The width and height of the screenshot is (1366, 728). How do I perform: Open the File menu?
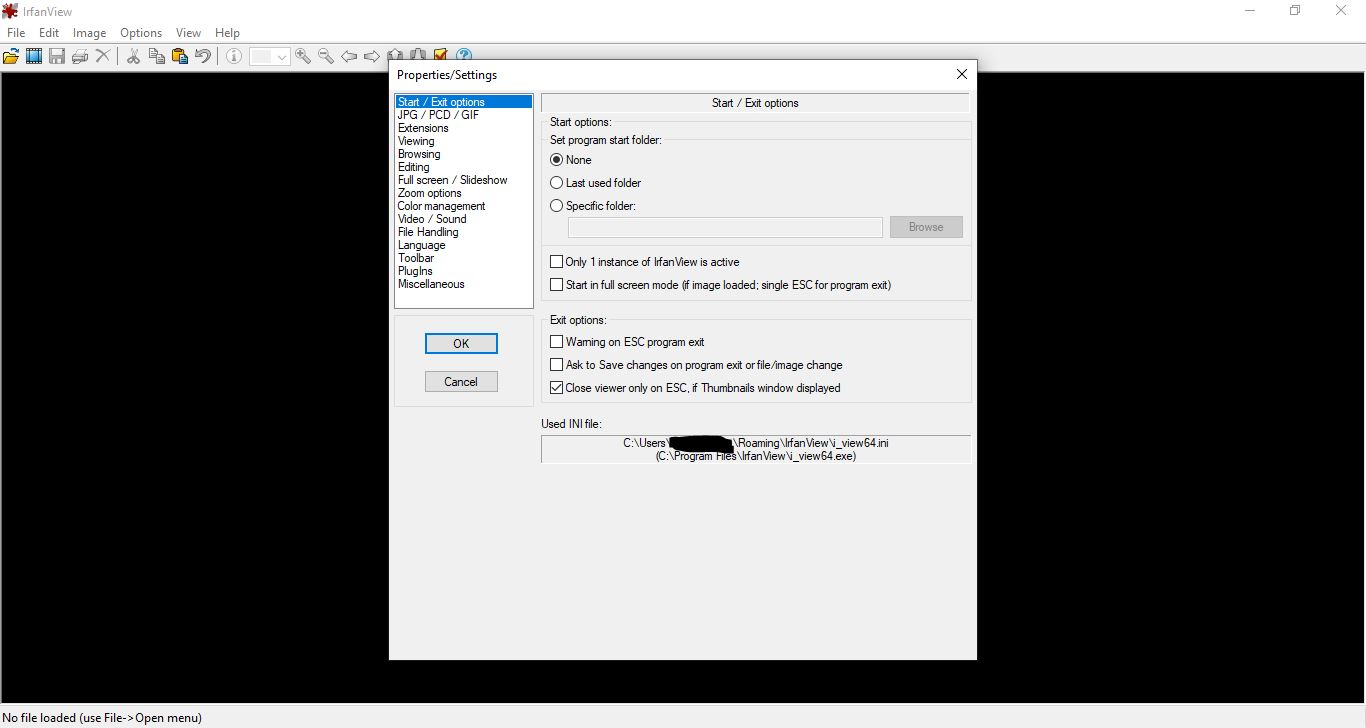tap(16, 33)
